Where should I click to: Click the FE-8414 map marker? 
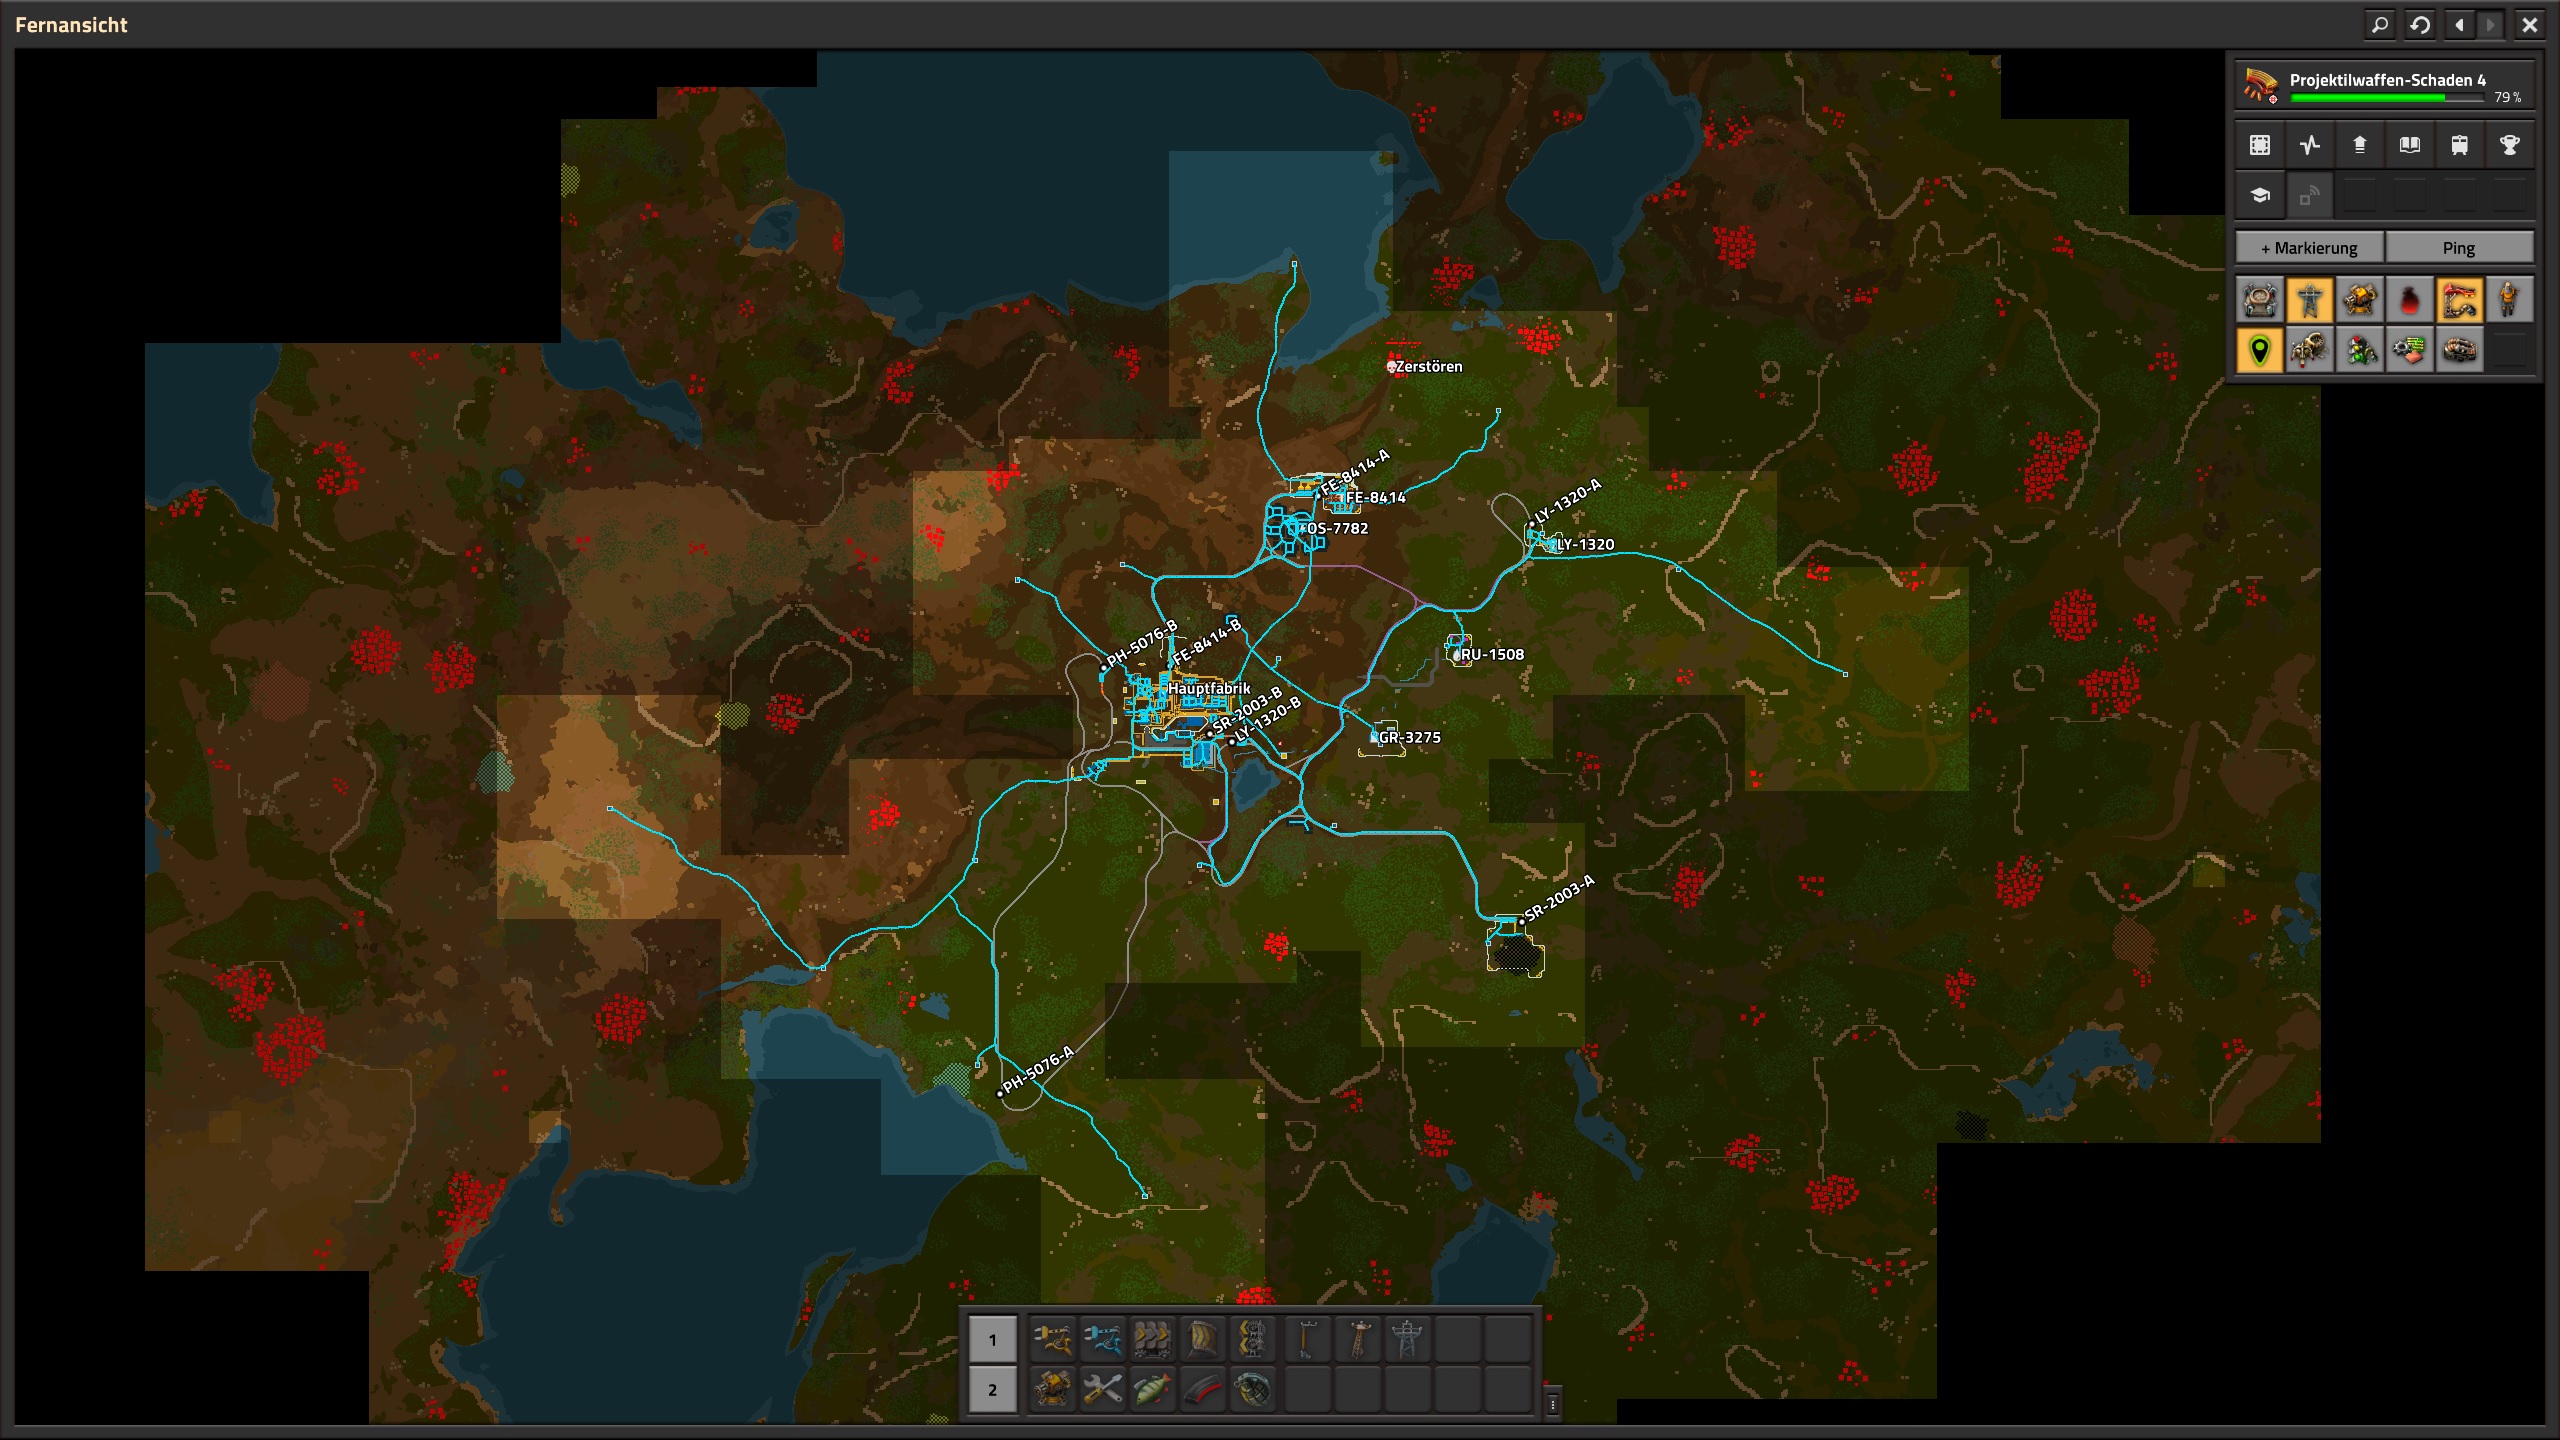point(1375,498)
